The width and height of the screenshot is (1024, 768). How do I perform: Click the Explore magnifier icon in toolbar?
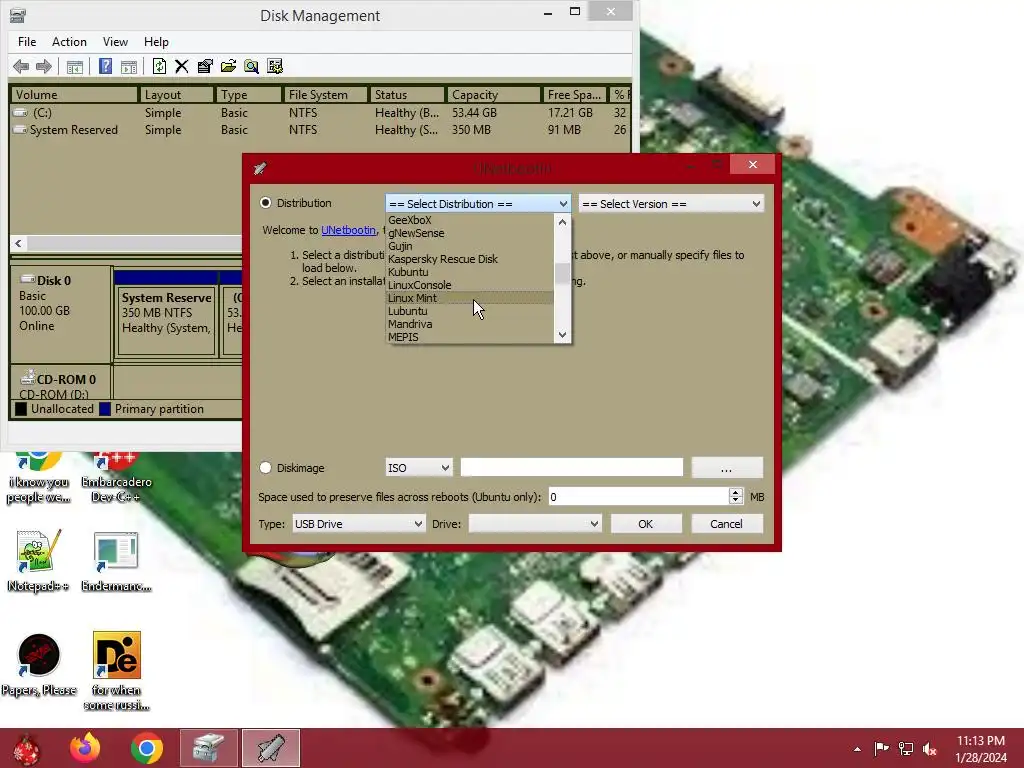[x=251, y=66]
